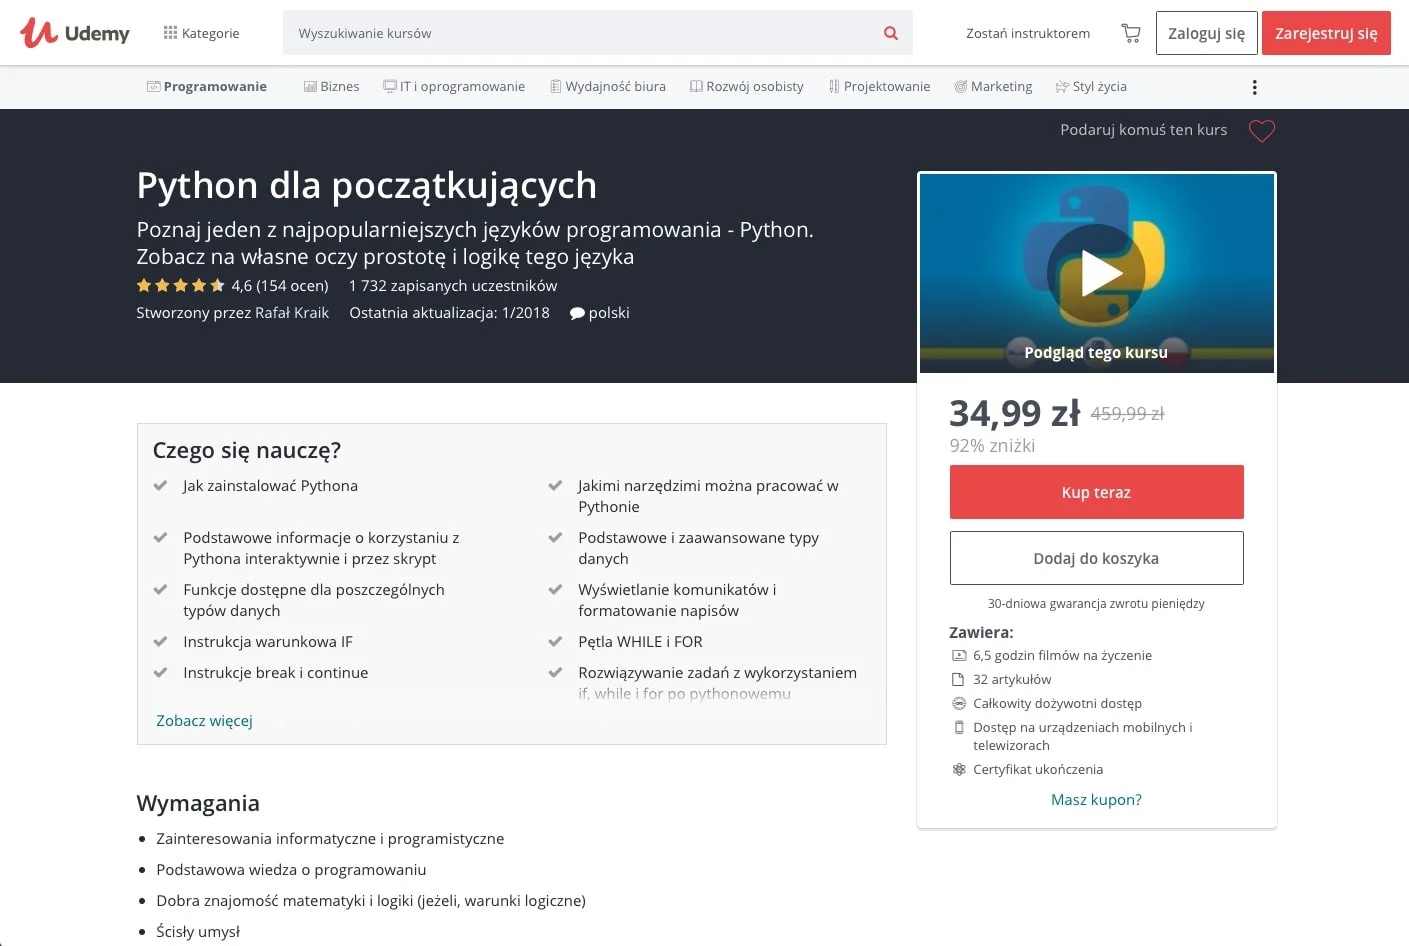Select Programowanie category tab

207,87
